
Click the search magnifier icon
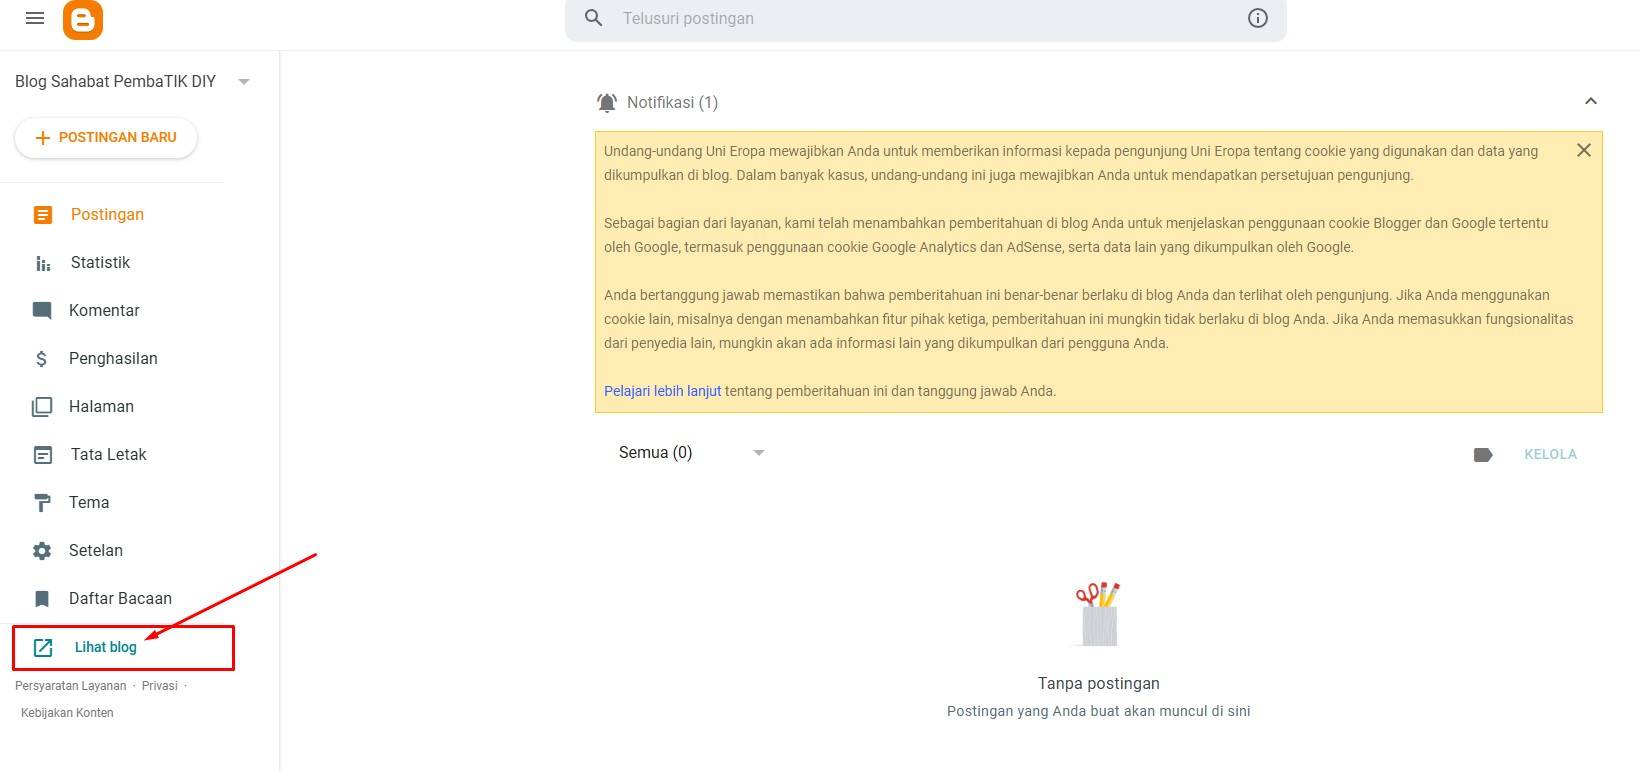[594, 18]
